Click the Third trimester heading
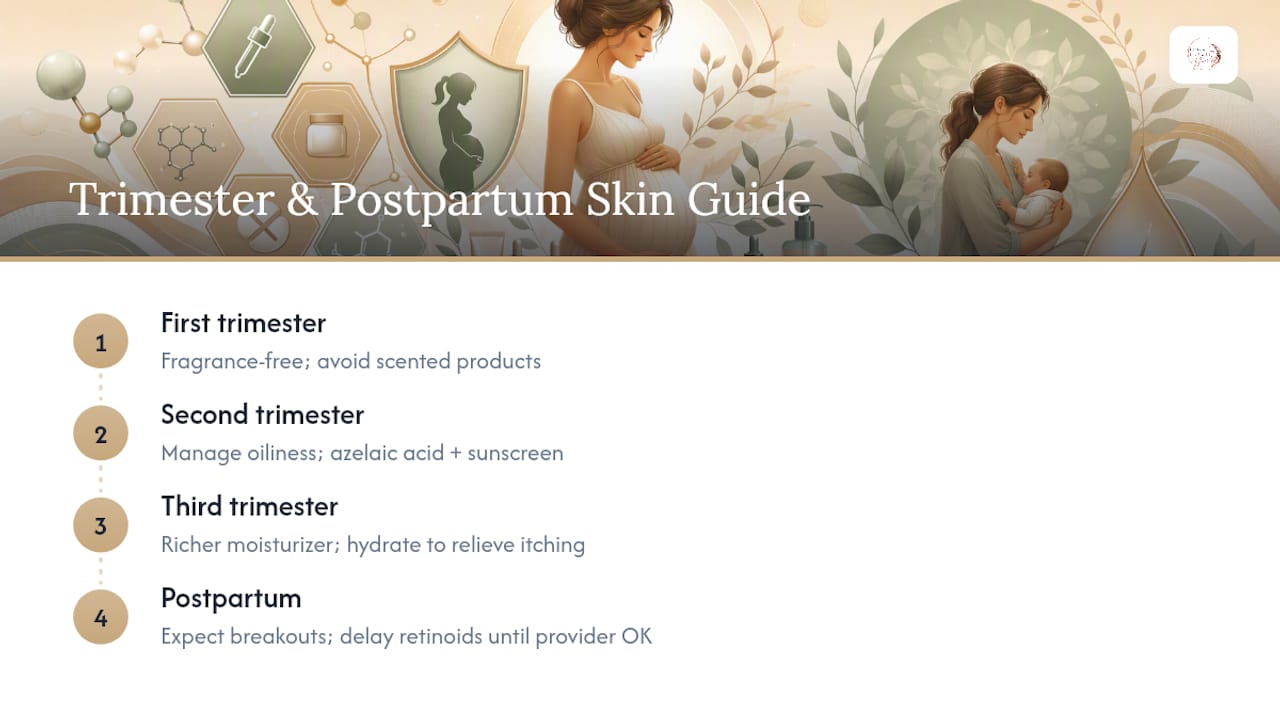Image resolution: width=1280 pixels, height=720 pixels. [249, 507]
